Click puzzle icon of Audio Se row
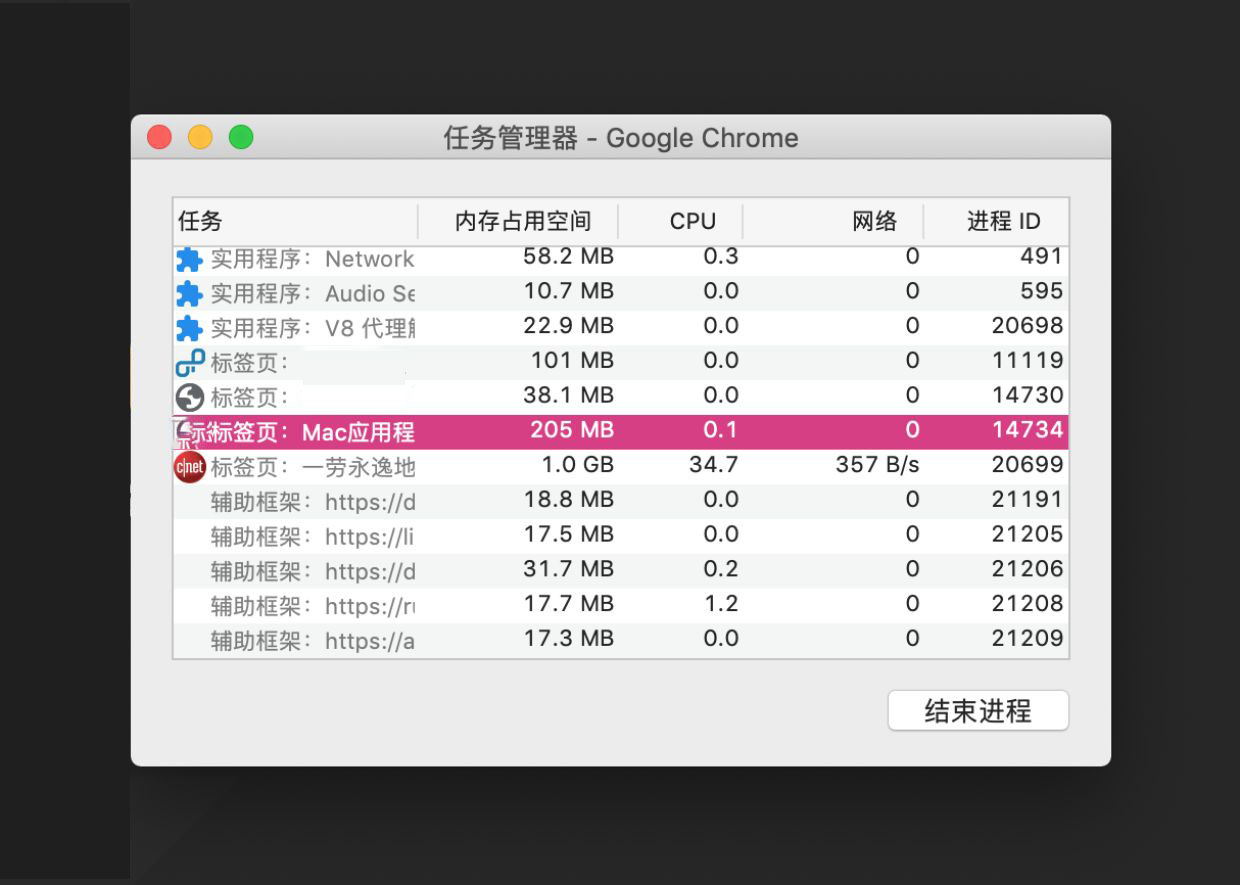 pos(189,294)
